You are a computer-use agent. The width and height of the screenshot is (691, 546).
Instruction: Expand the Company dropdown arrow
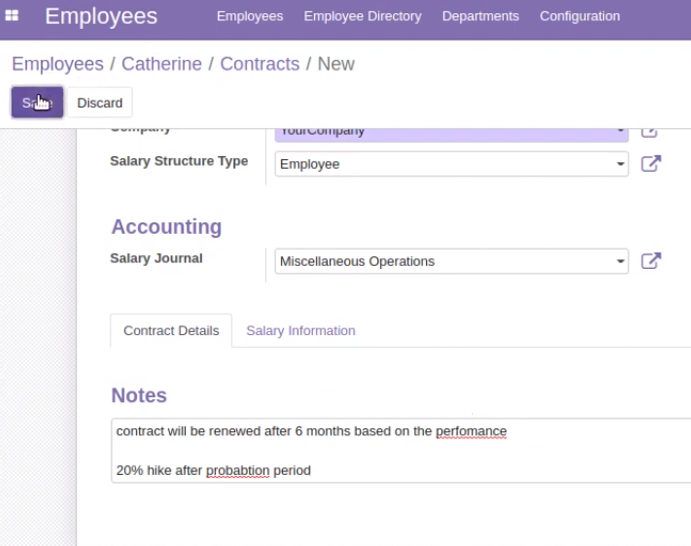(x=620, y=131)
